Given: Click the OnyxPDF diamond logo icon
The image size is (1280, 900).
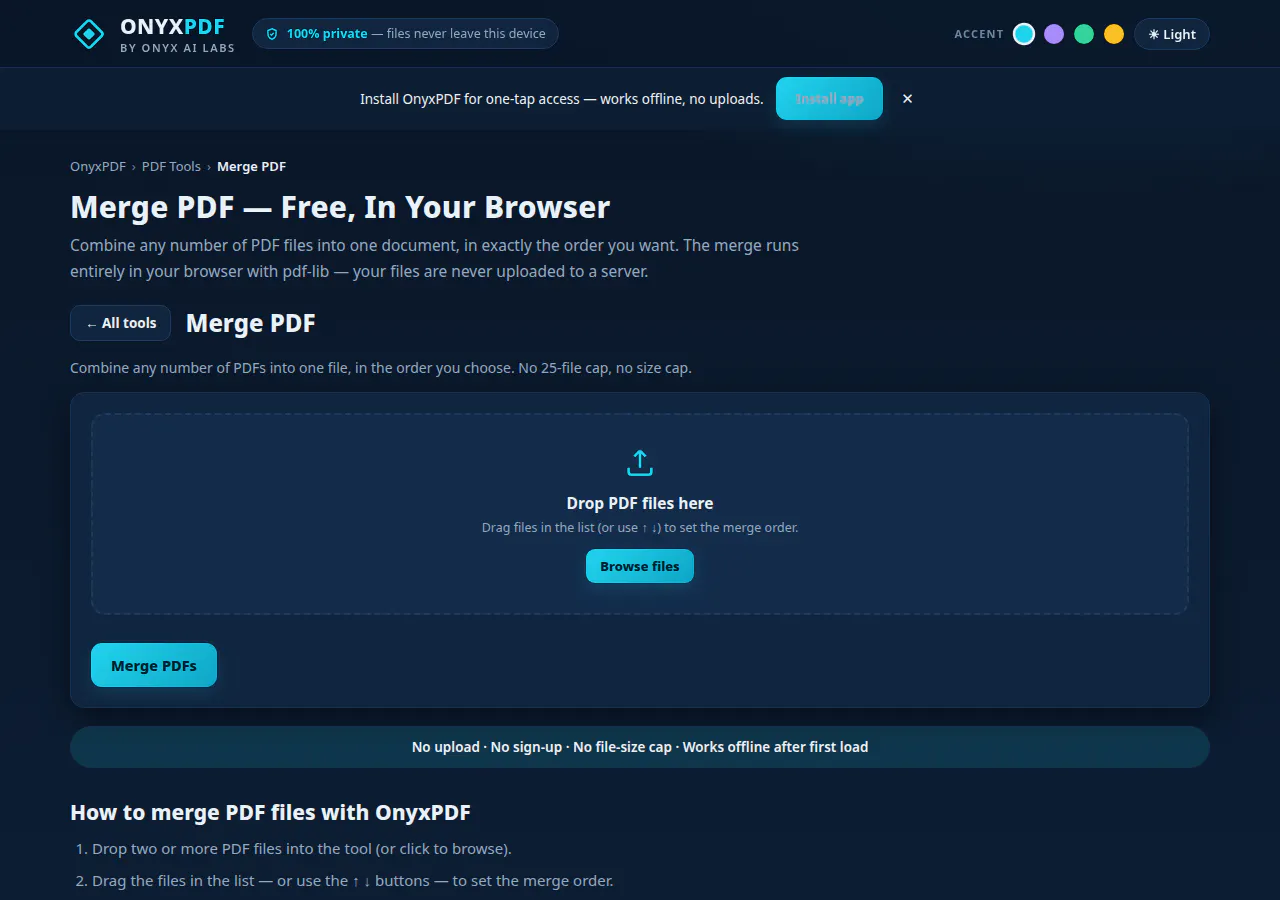Looking at the screenshot, I should pyautogui.click(x=89, y=34).
